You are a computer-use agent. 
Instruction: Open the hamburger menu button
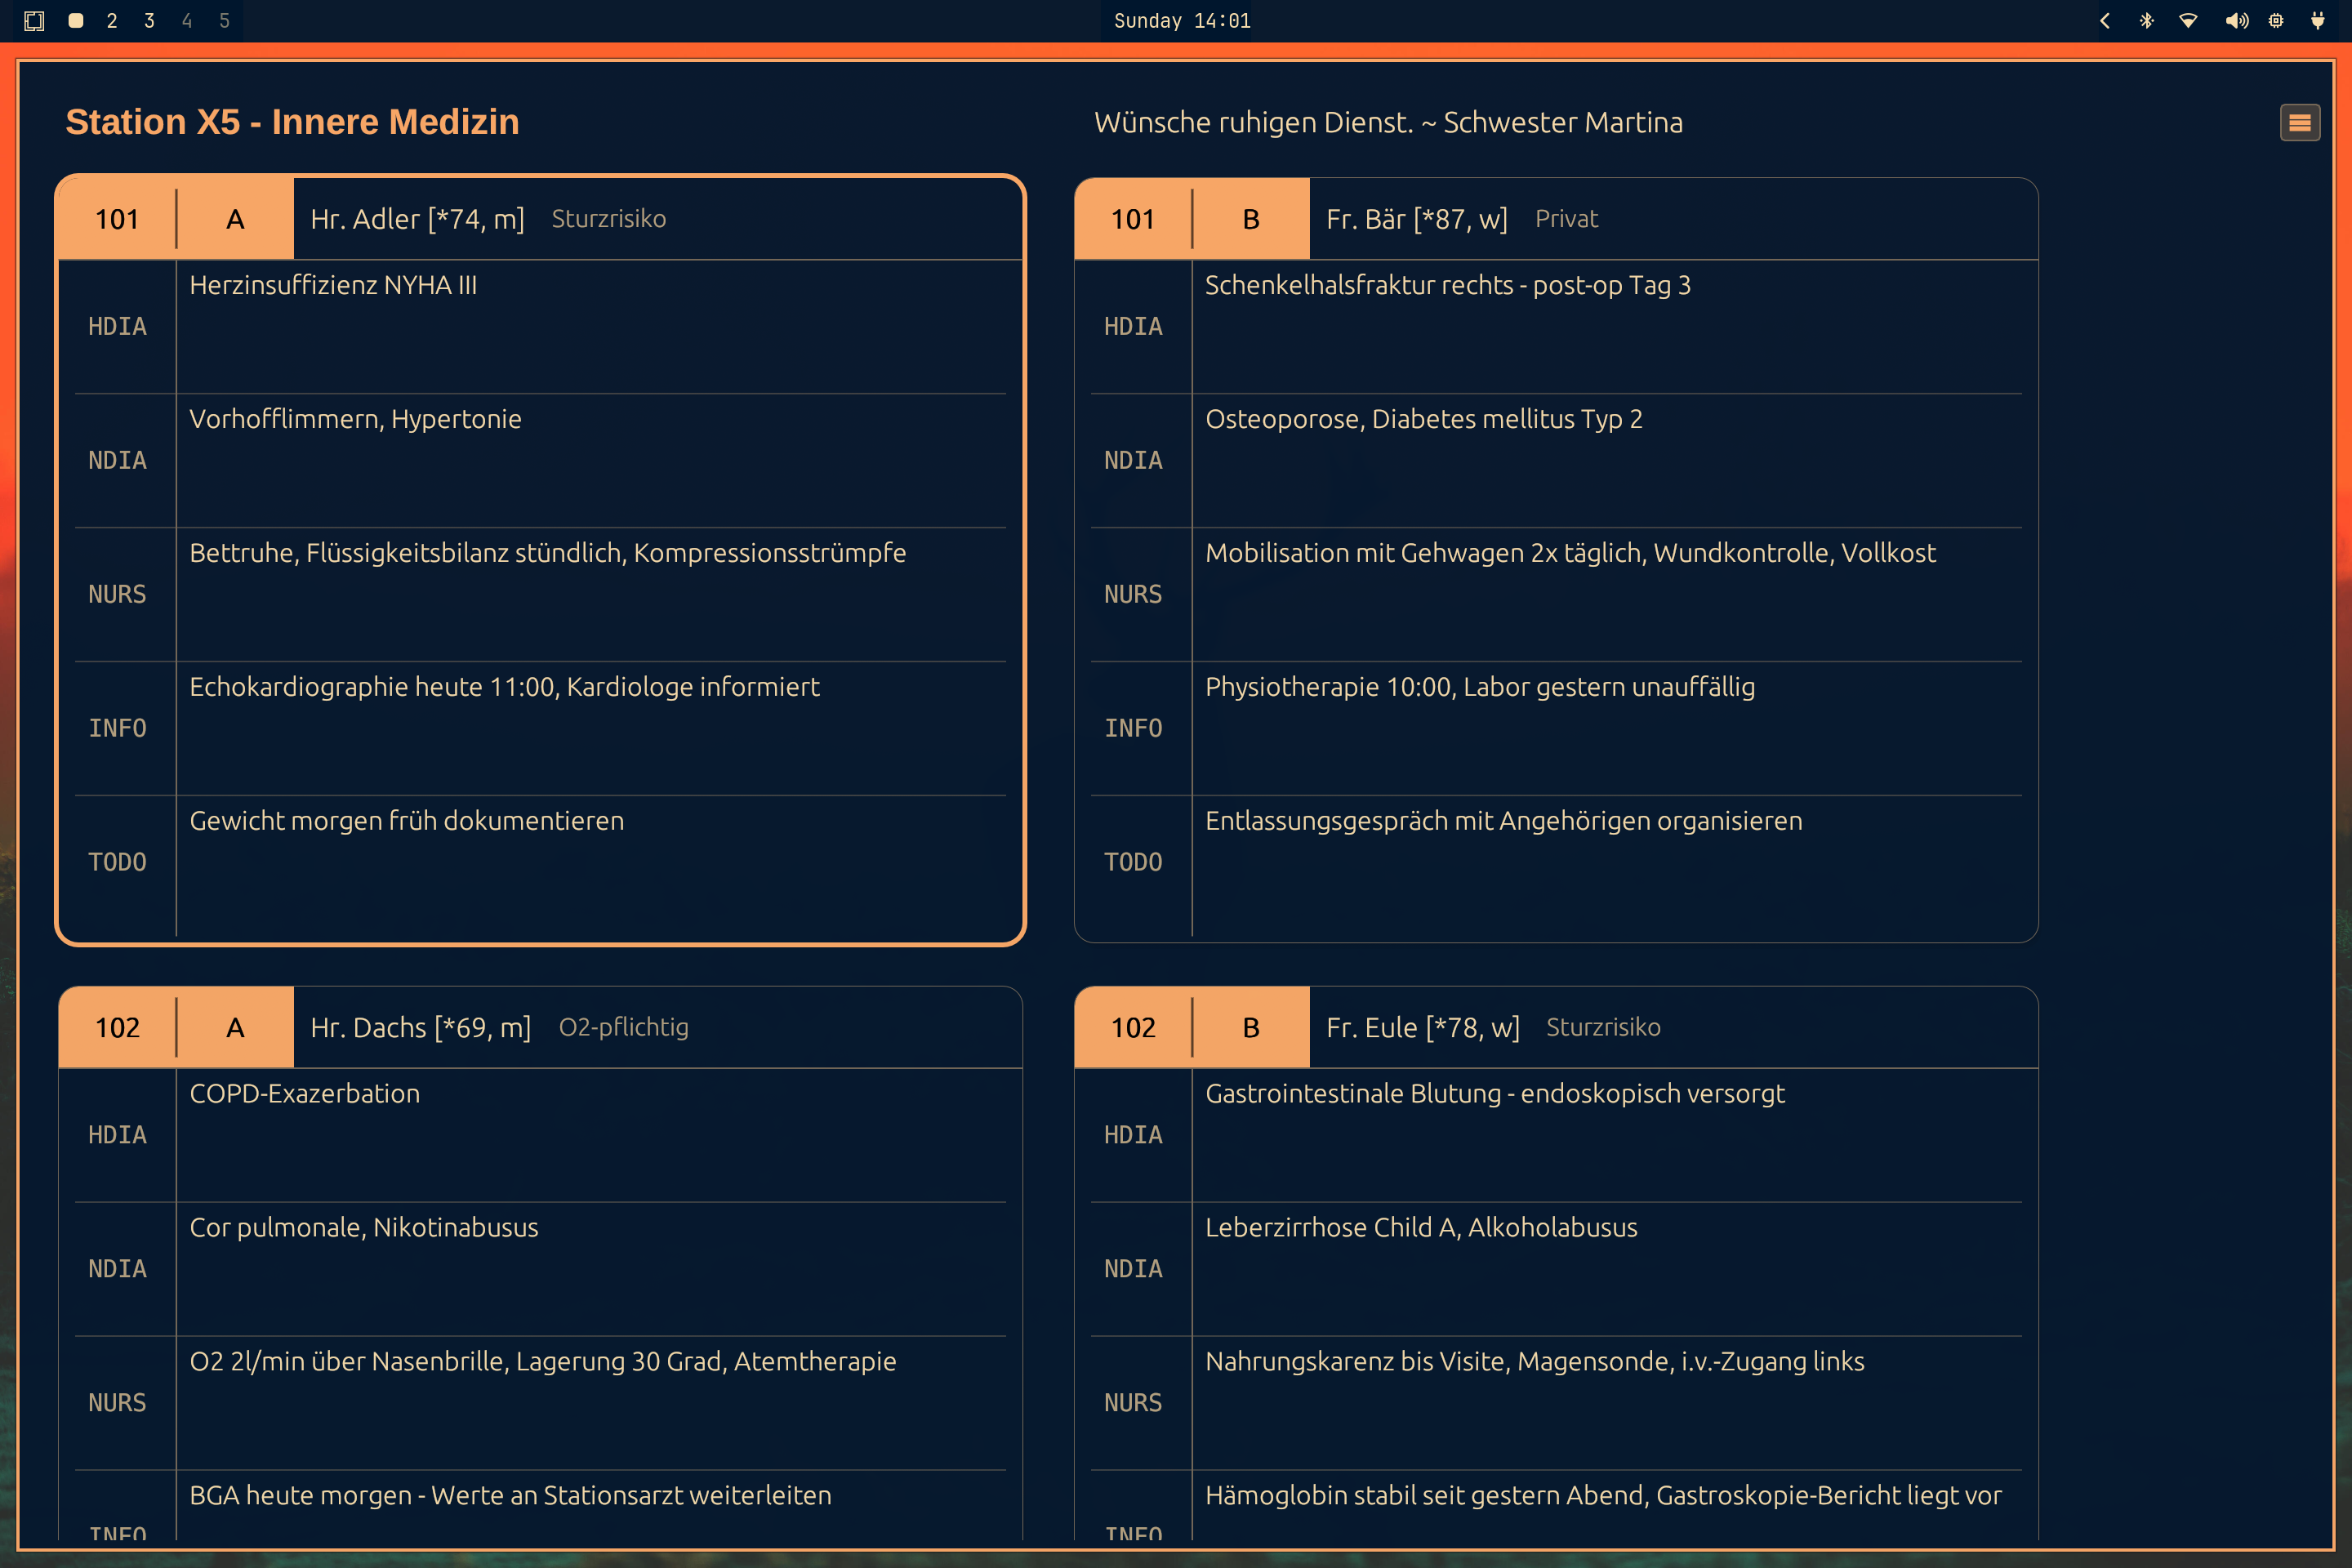click(2299, 123)
